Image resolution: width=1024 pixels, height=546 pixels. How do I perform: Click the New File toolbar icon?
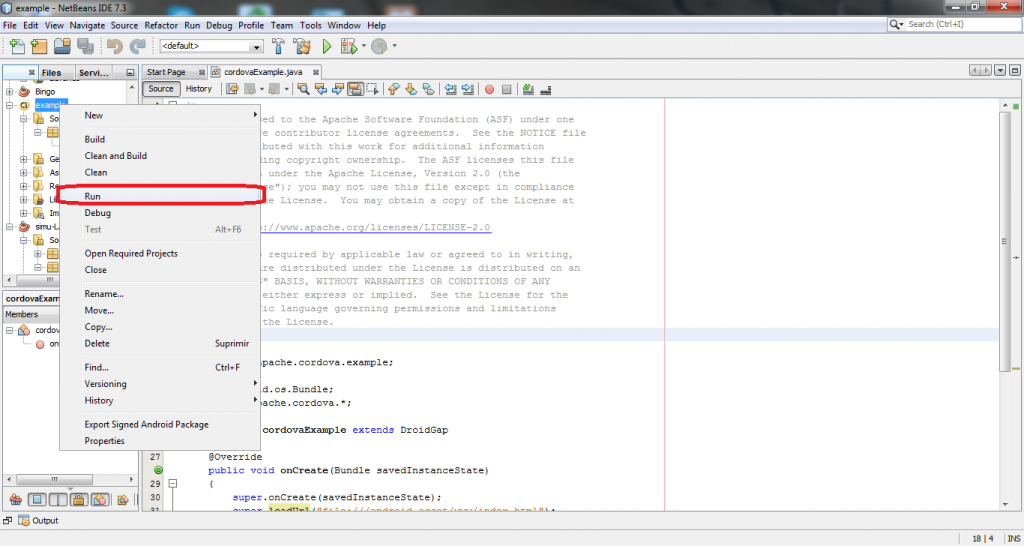pyautogui.click(x=17, y=46)
